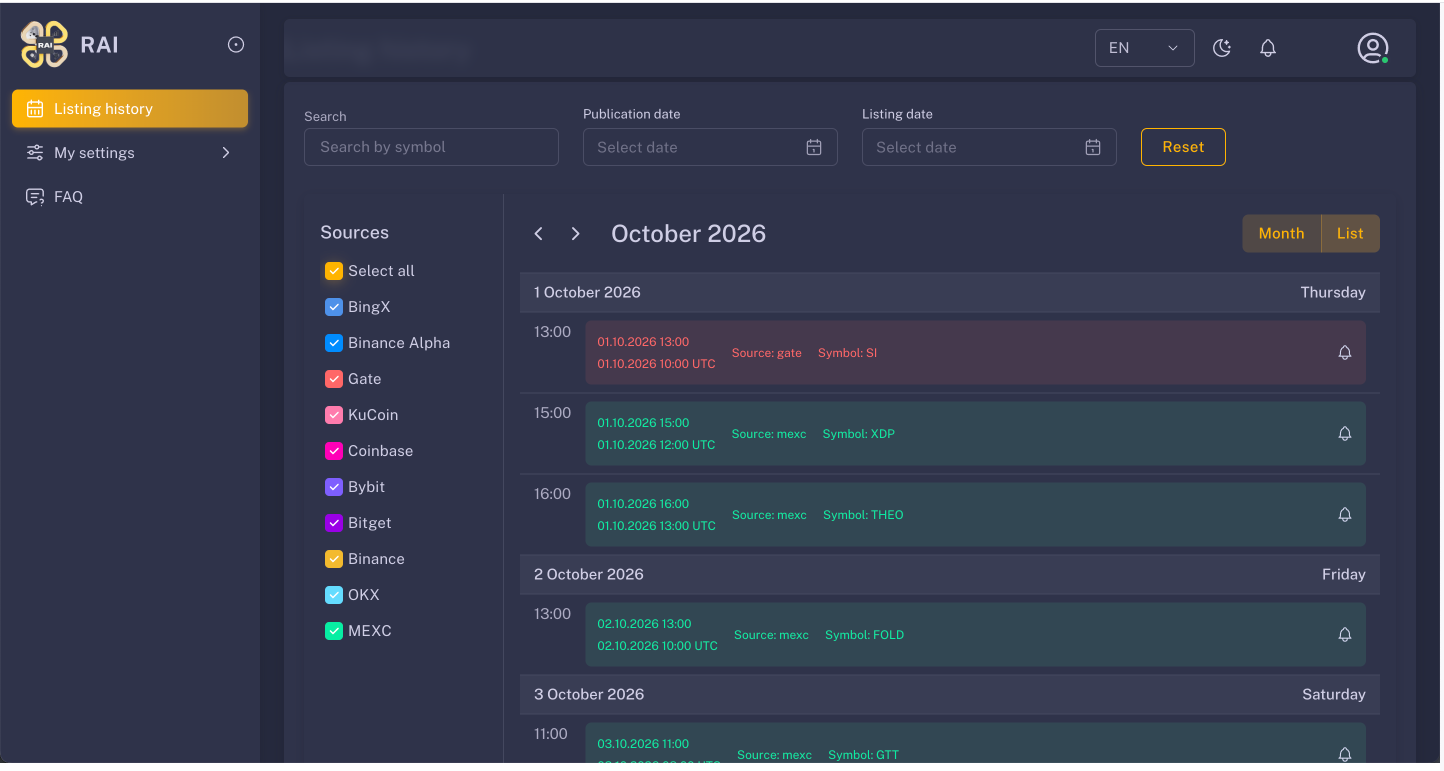Uncheck the Bybit source
This screenshot has width=1444, height=771.
click(x=334, y=487)
